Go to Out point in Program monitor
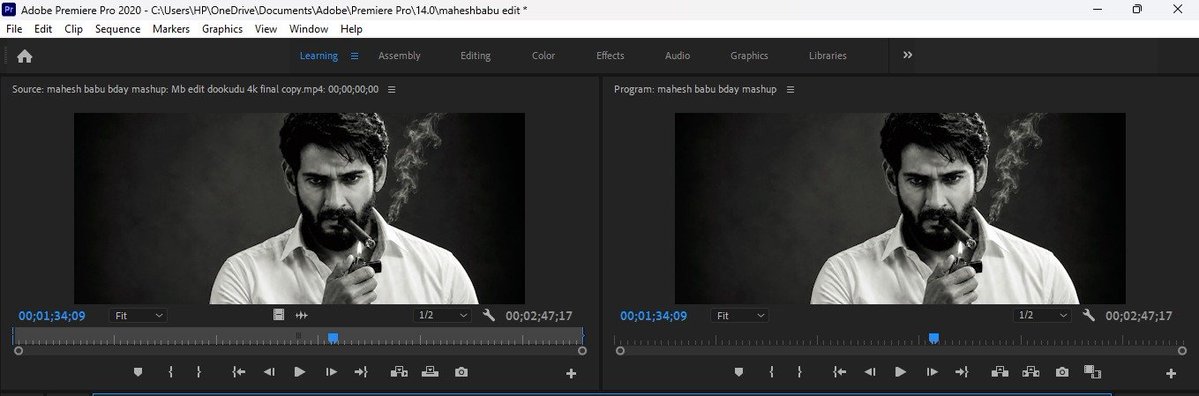 pos(962,372)
